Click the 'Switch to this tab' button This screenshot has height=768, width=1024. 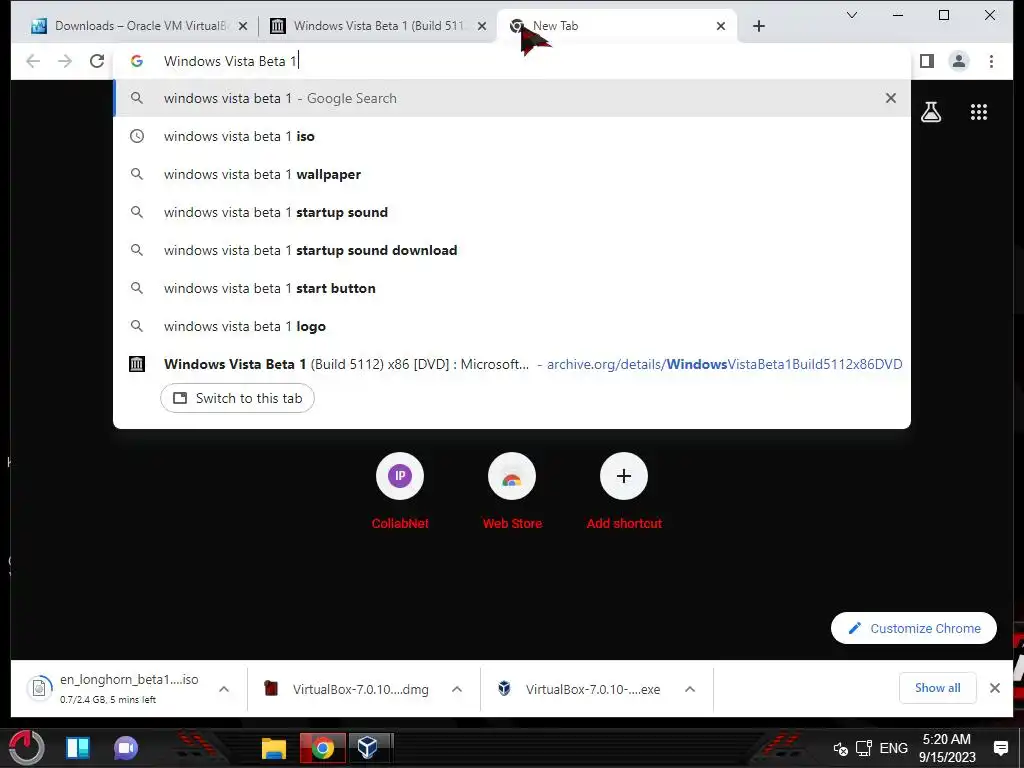point(237,398)
